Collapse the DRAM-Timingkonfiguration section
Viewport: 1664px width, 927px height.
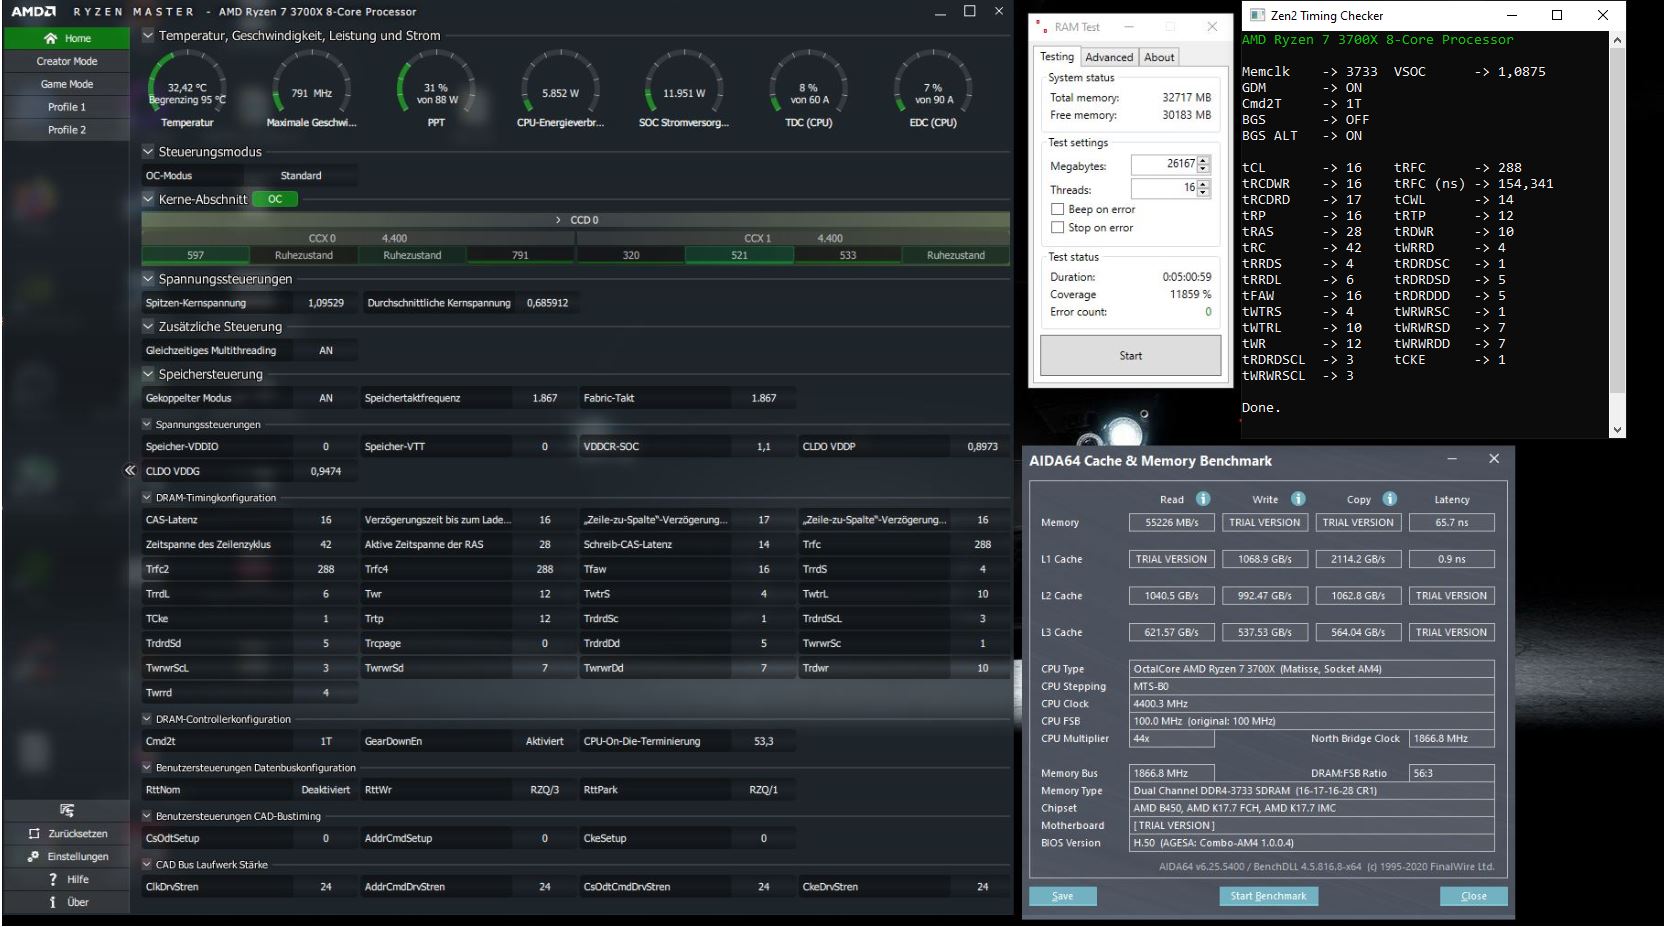(147, 497)
